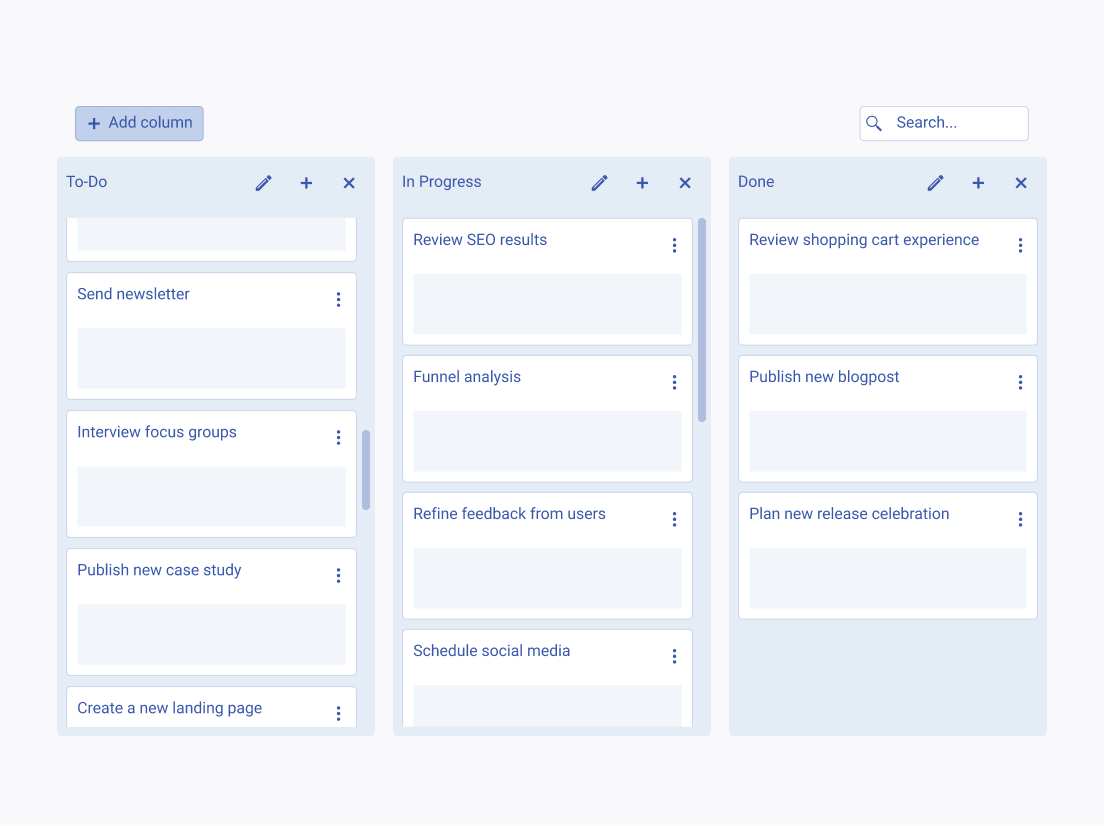Remove the In Progress column
The image size is (1104, 826).
pyautogui.click(x=685, y=183)
